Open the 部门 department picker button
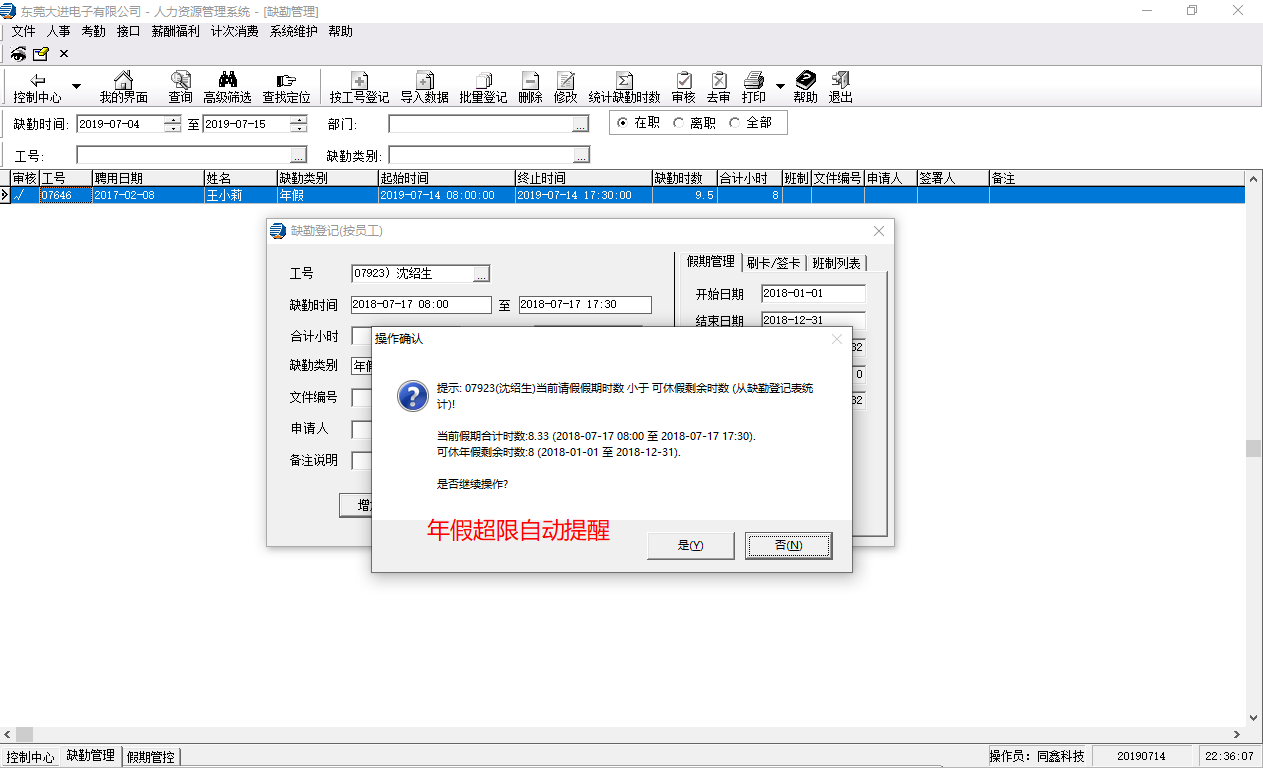The height and width of the screenshot is (768, 1263). click(580, 125)
